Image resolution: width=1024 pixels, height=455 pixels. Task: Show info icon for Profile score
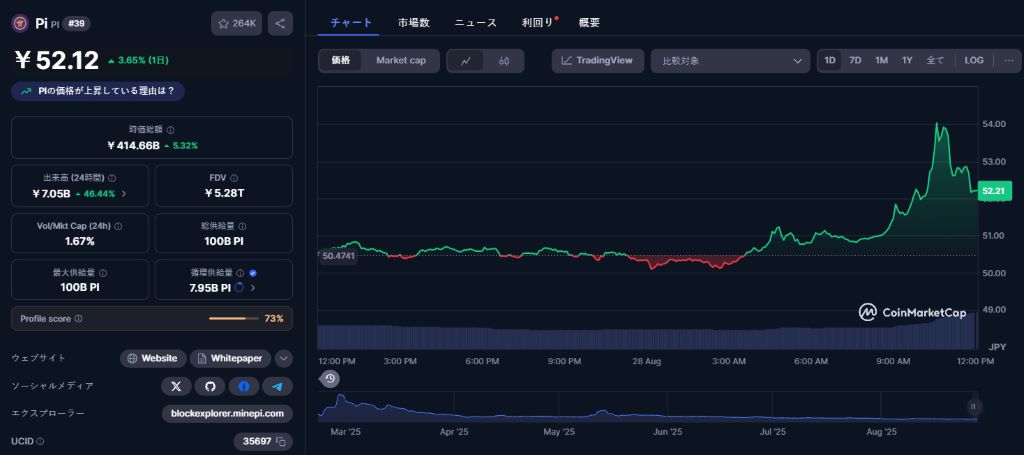(x=78, y=319)
